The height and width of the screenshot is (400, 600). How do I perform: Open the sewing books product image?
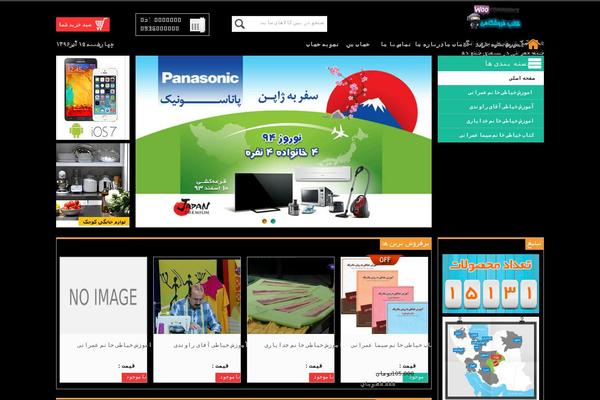[x=384, y=296]
